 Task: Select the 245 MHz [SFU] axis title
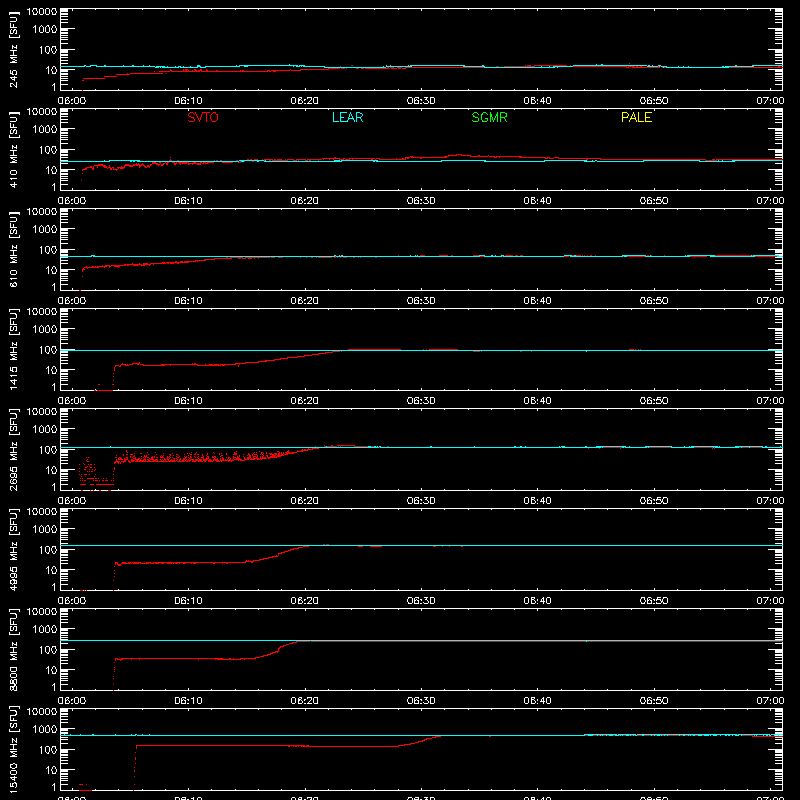[13, 49]
